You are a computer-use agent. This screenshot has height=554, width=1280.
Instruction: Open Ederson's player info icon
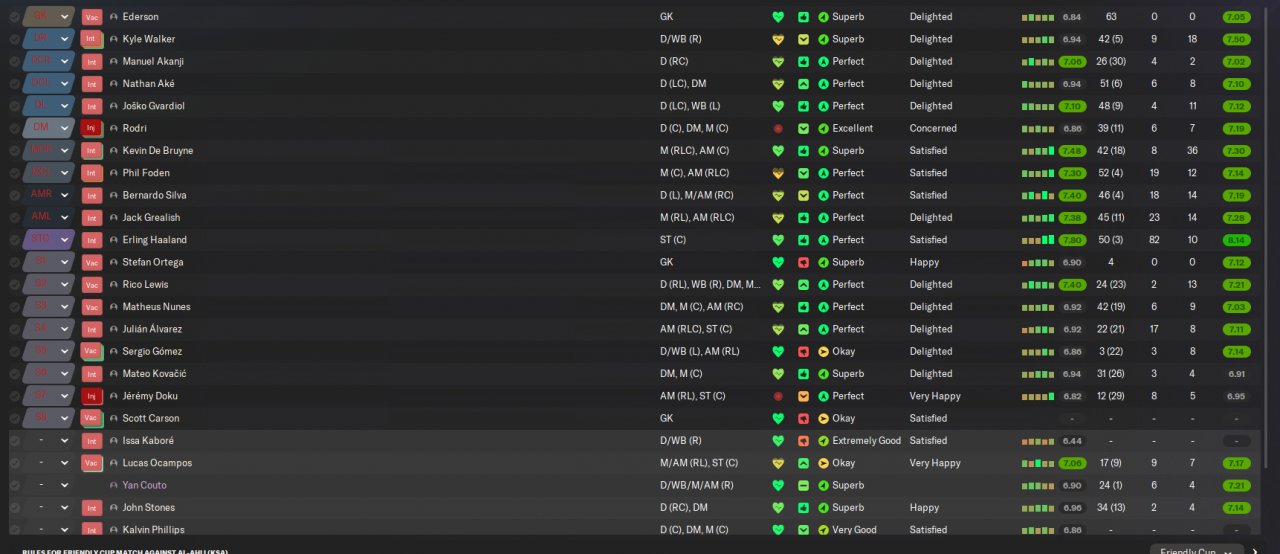[113, 17]
